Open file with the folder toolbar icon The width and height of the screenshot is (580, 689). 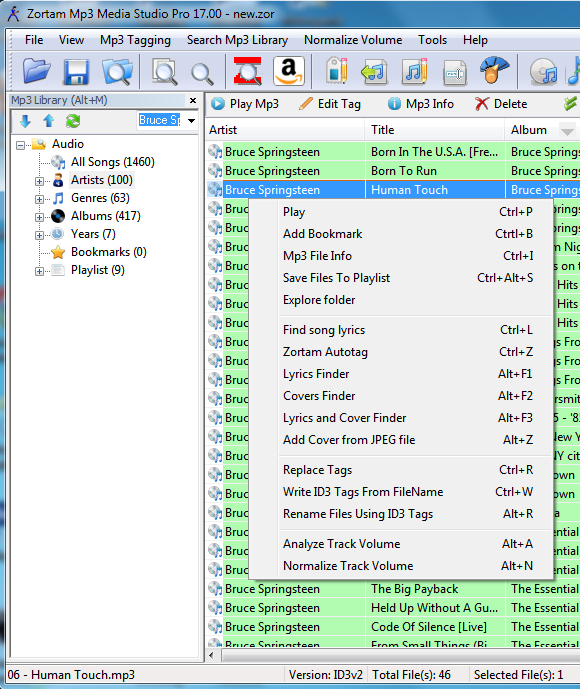click(x=36, y=71)
